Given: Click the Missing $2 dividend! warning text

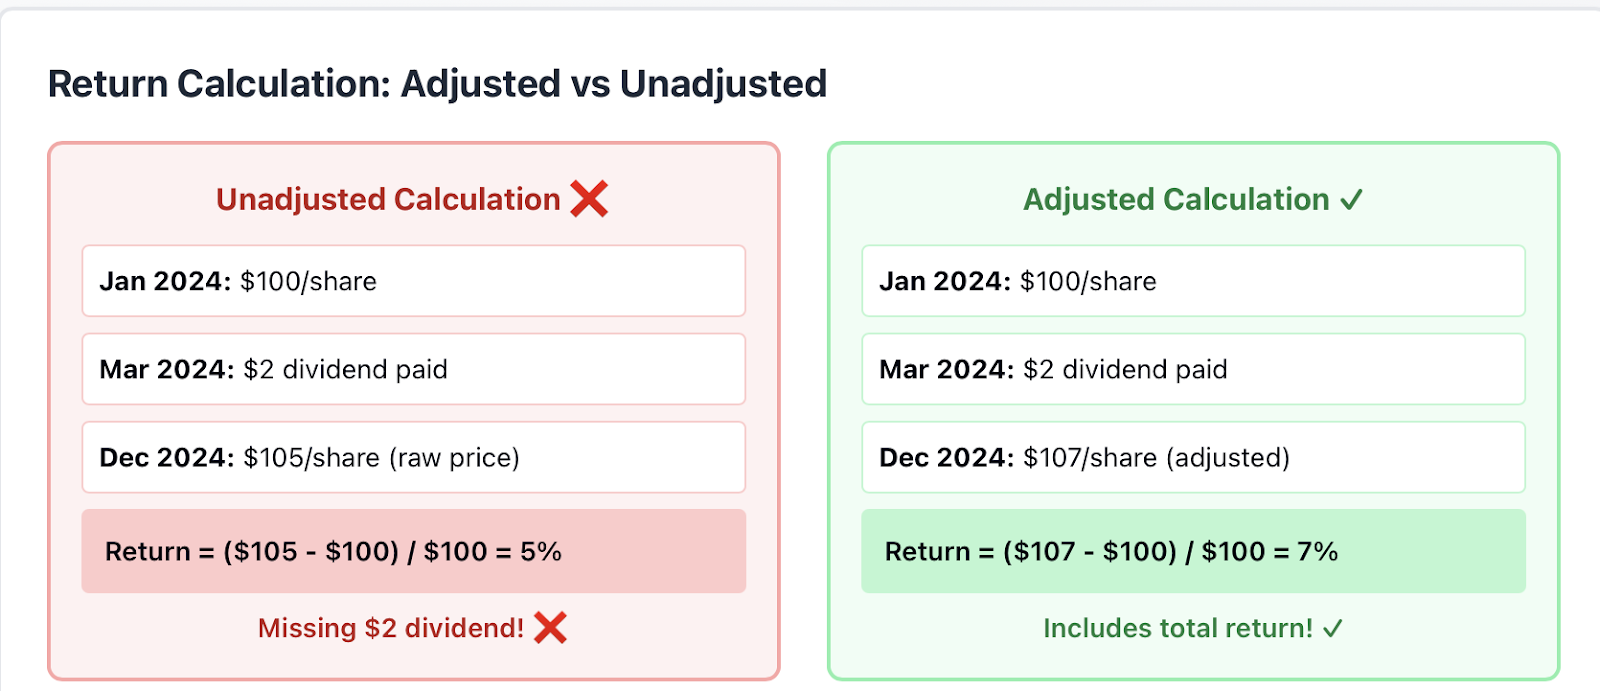Looking at the screenshot, I should pos(391,628).
